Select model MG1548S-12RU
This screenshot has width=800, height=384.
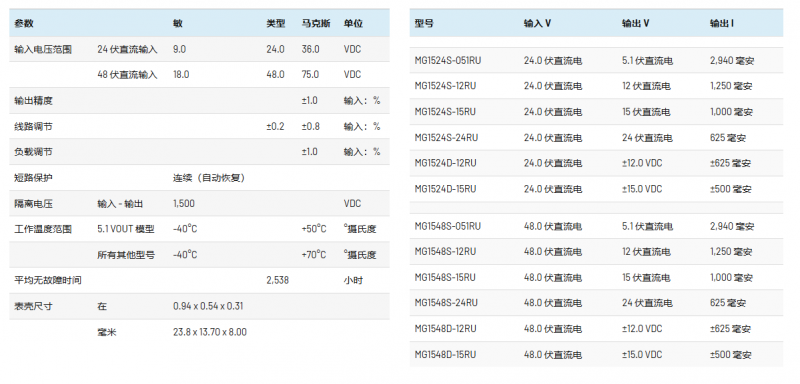[445, 251]
